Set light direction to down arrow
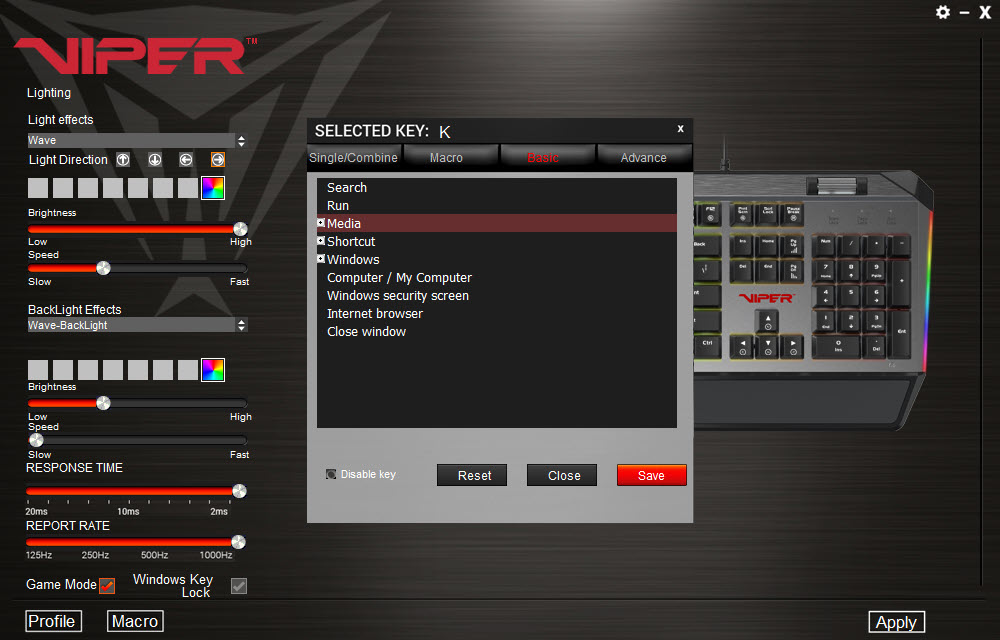This screenshot has height=640, width=1000. click(155, 159)
